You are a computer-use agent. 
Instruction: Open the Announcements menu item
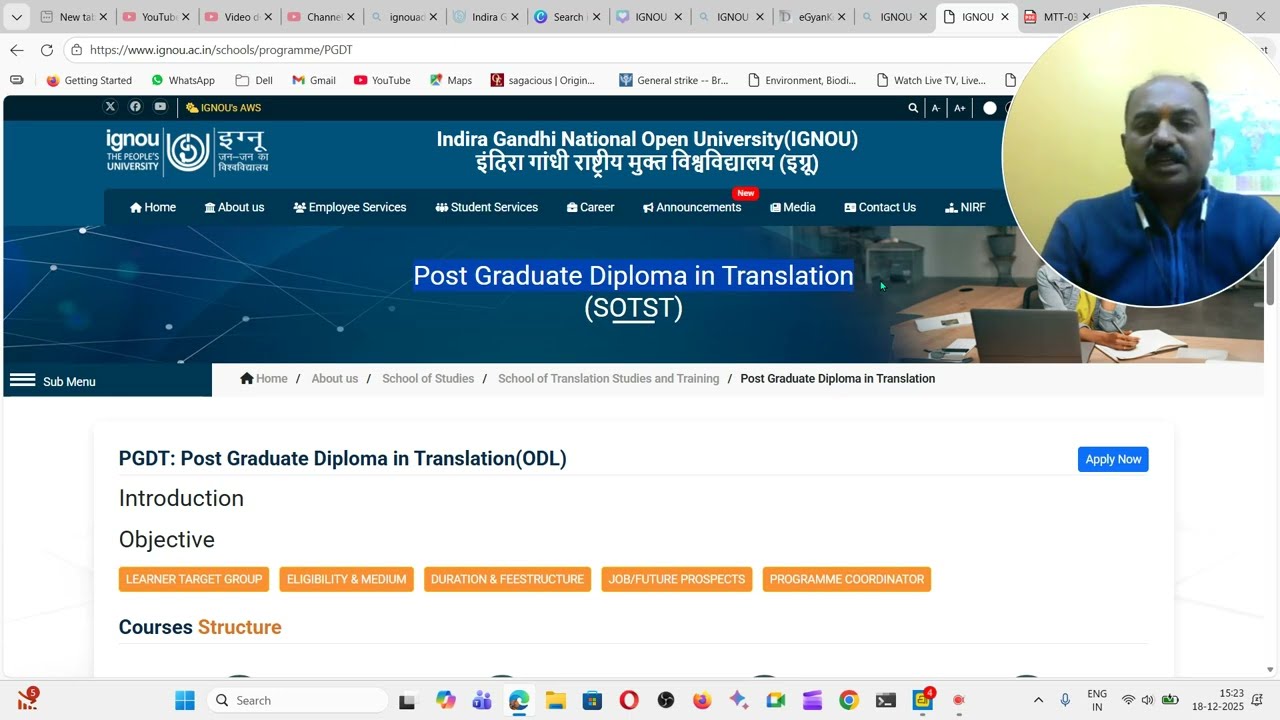point(692,207)
